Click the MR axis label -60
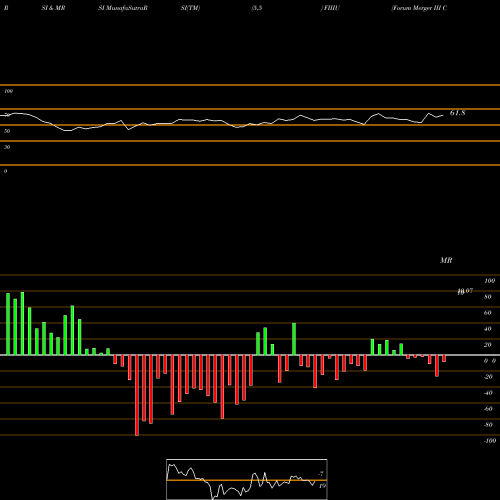This screenshot has width=500, height=500. (488, 409)
